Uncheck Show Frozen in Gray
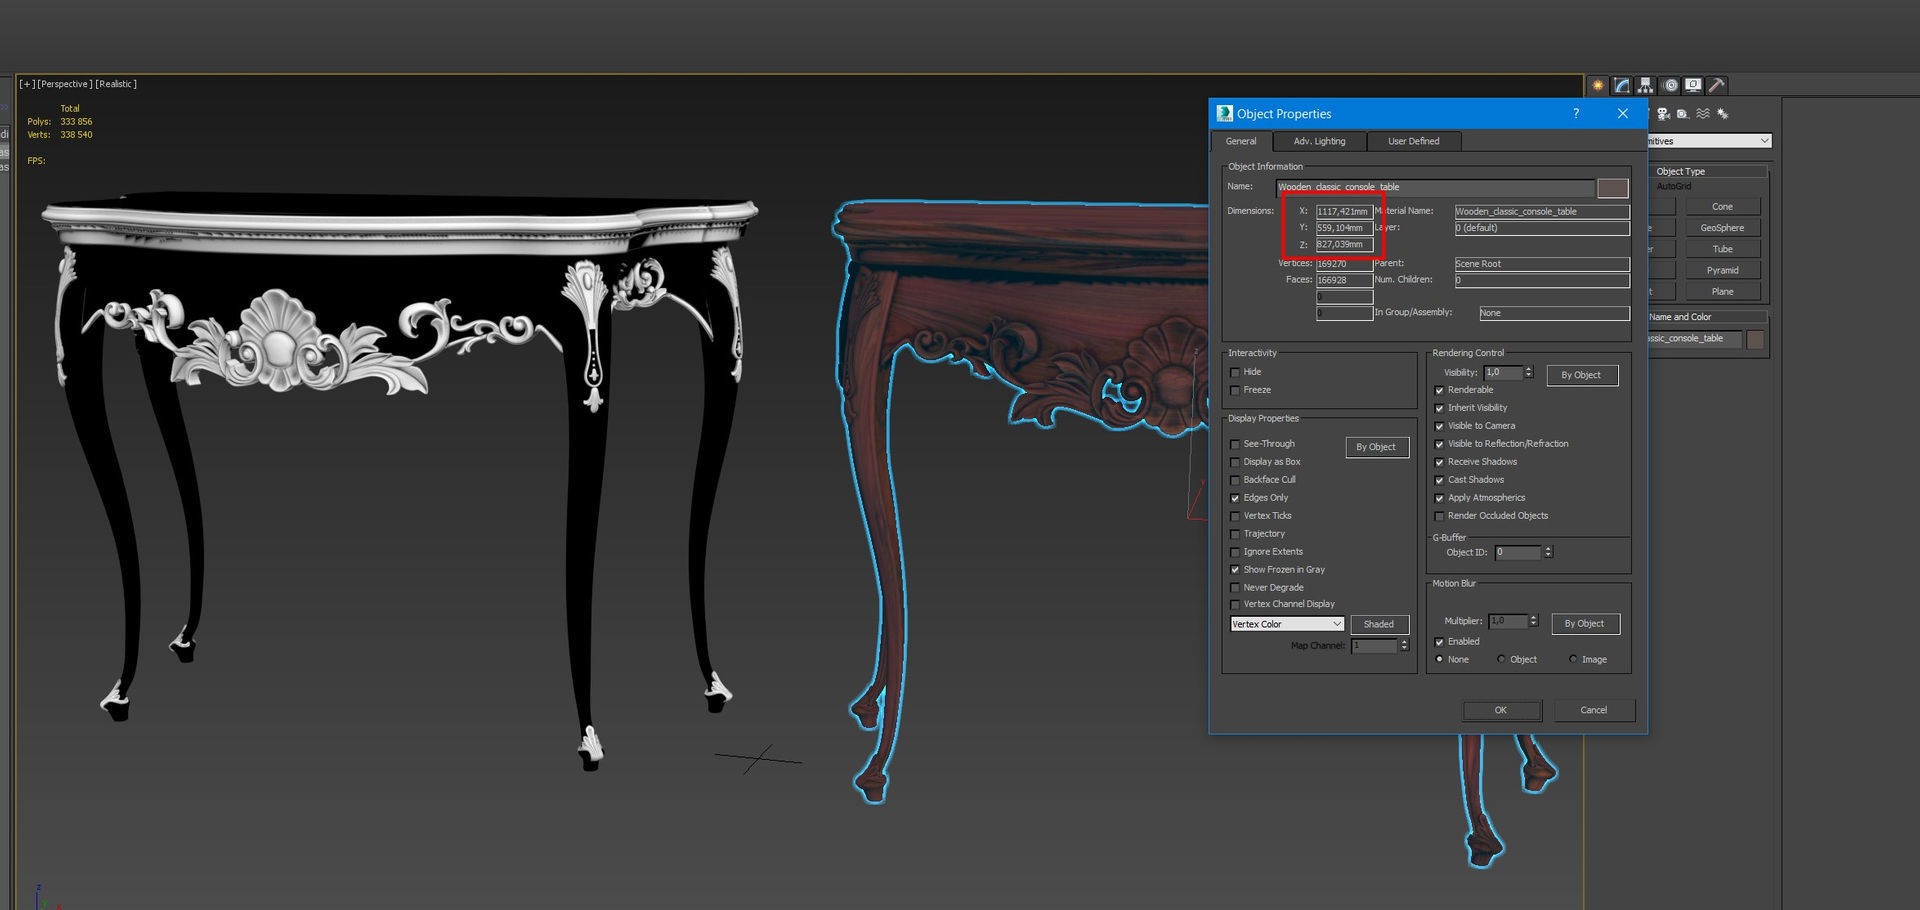The image size is (1920, 910). pyautogui.click(x=1235, y=570)
